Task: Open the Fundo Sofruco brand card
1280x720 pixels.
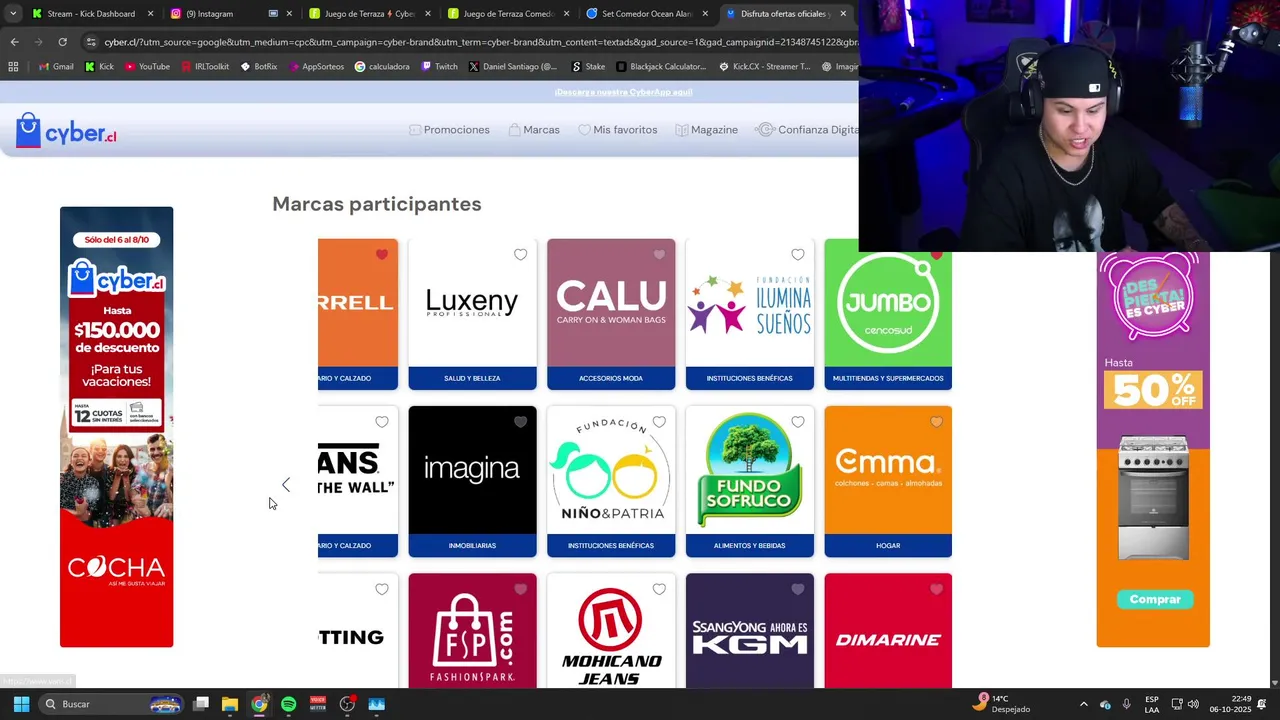Action: (750, 481)
